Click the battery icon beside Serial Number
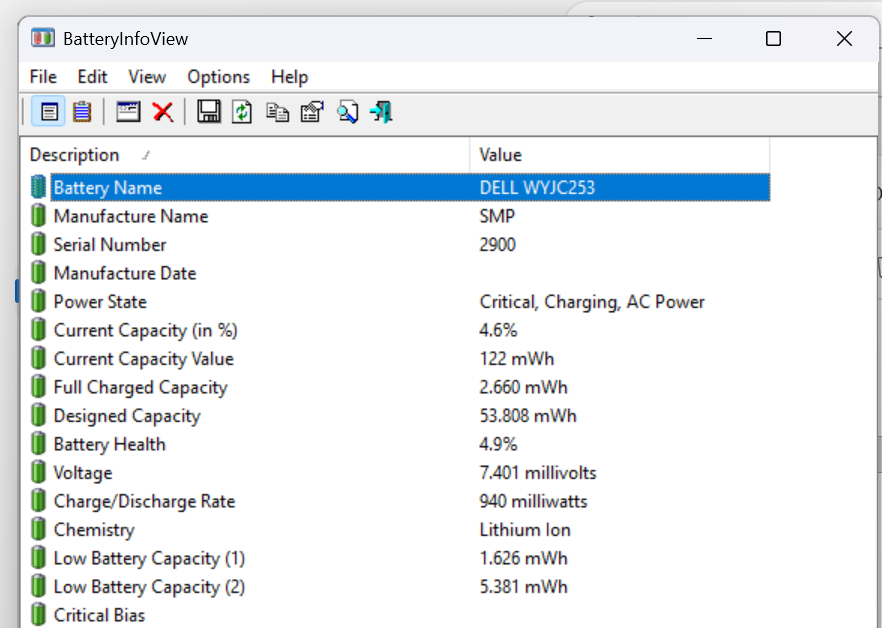This screenshot has width=882, height=628. tap(38, 244)
